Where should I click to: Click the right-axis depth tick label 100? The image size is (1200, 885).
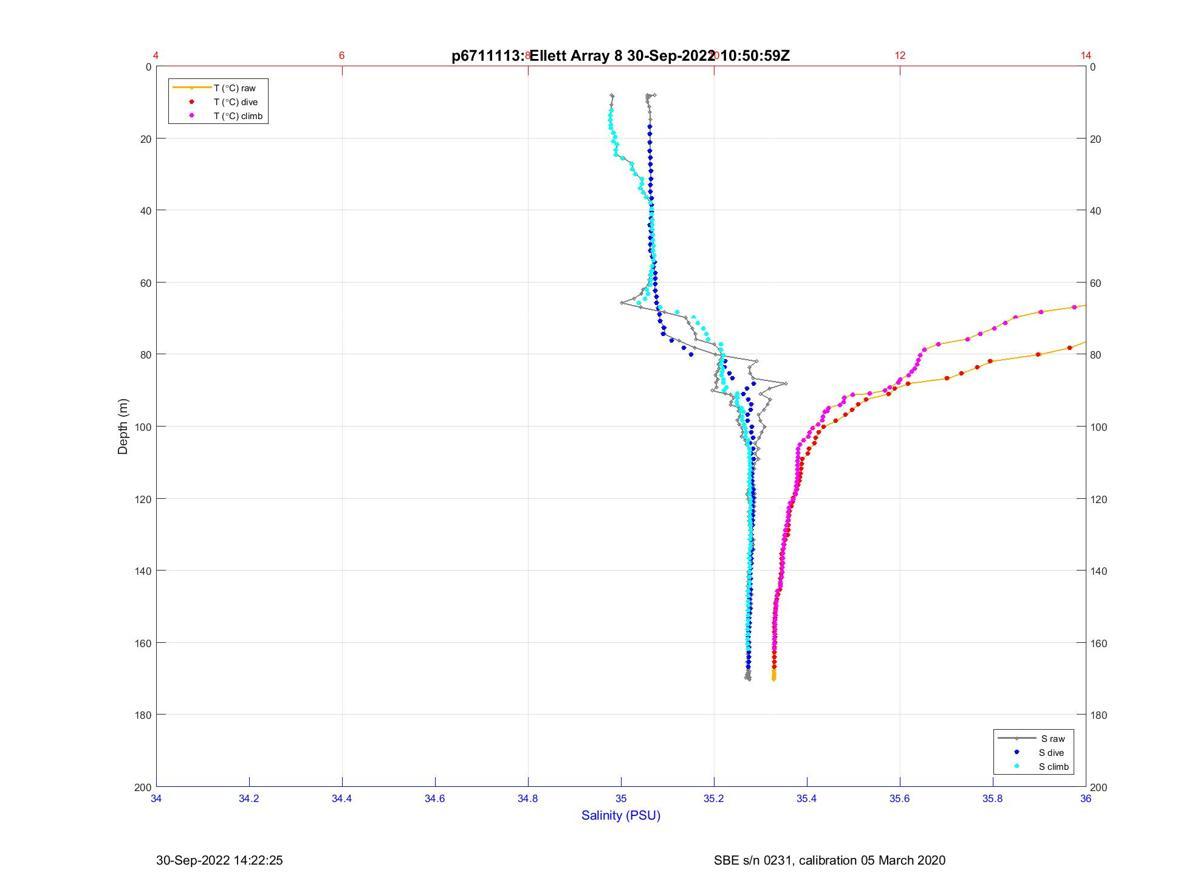pyautogui.click(x=1100, y=427)
